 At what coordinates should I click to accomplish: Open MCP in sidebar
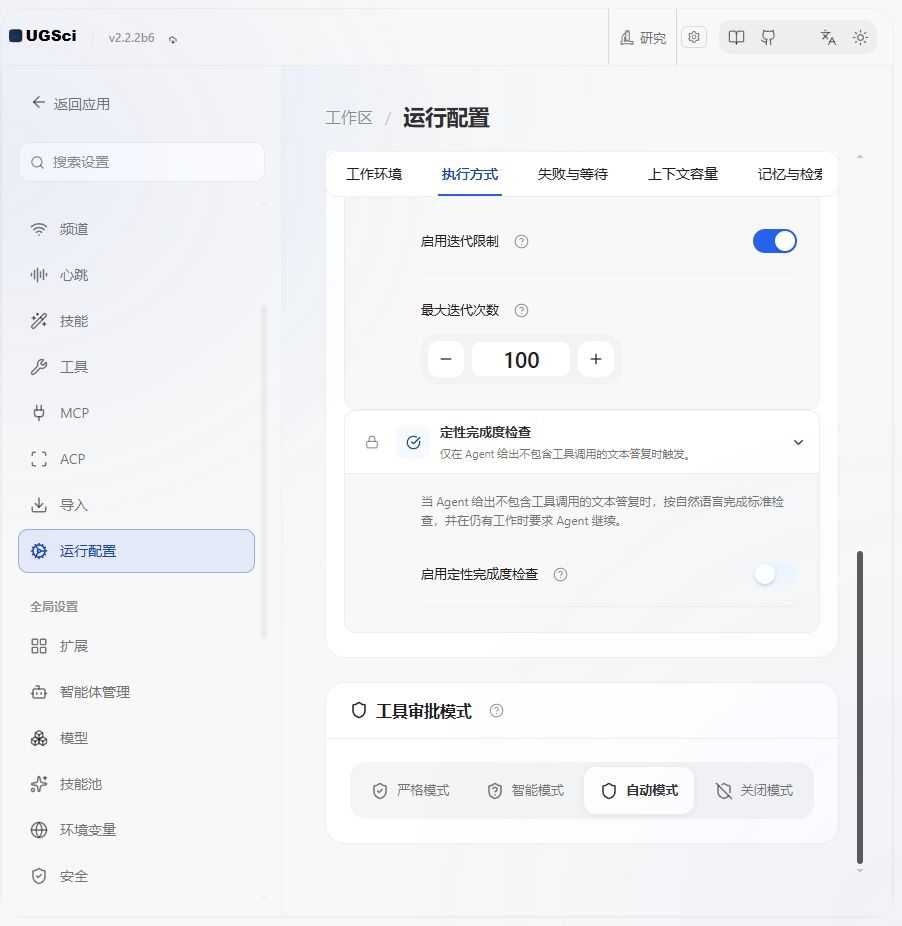(137, 413)
